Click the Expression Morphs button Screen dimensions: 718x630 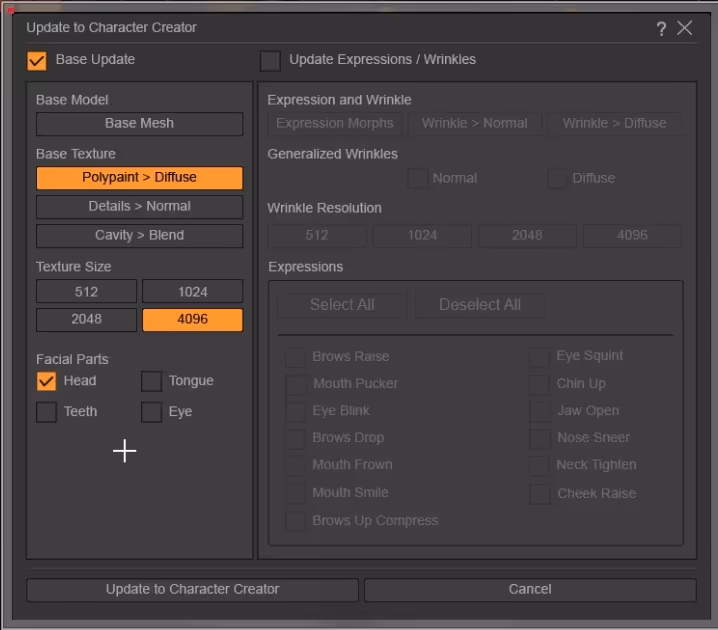[335, 124]
